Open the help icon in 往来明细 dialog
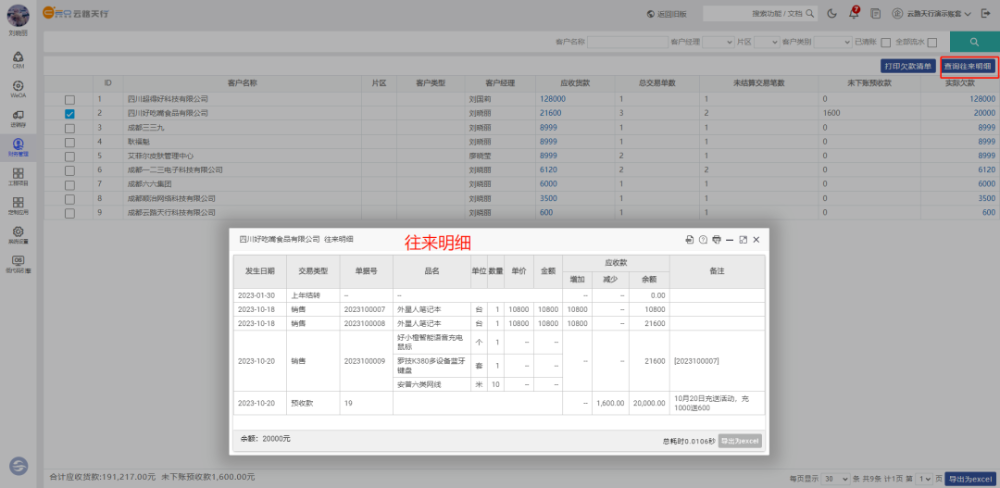Screen dimensions: 1000x488 tap(703, 239)
